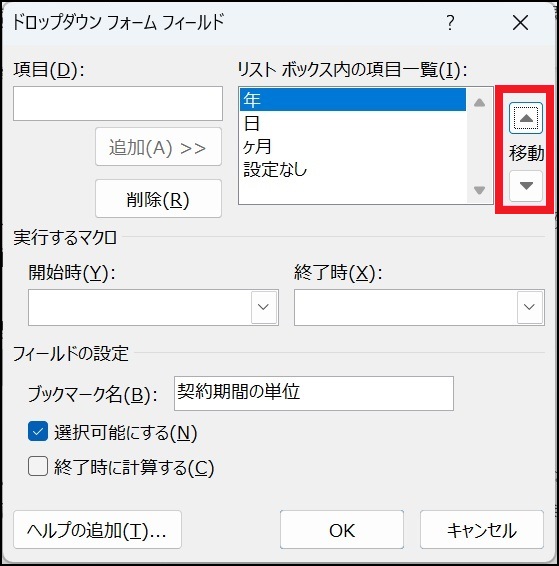Select 設定なし in the list box
Screen dimensions: 559x566
[353, 169]
